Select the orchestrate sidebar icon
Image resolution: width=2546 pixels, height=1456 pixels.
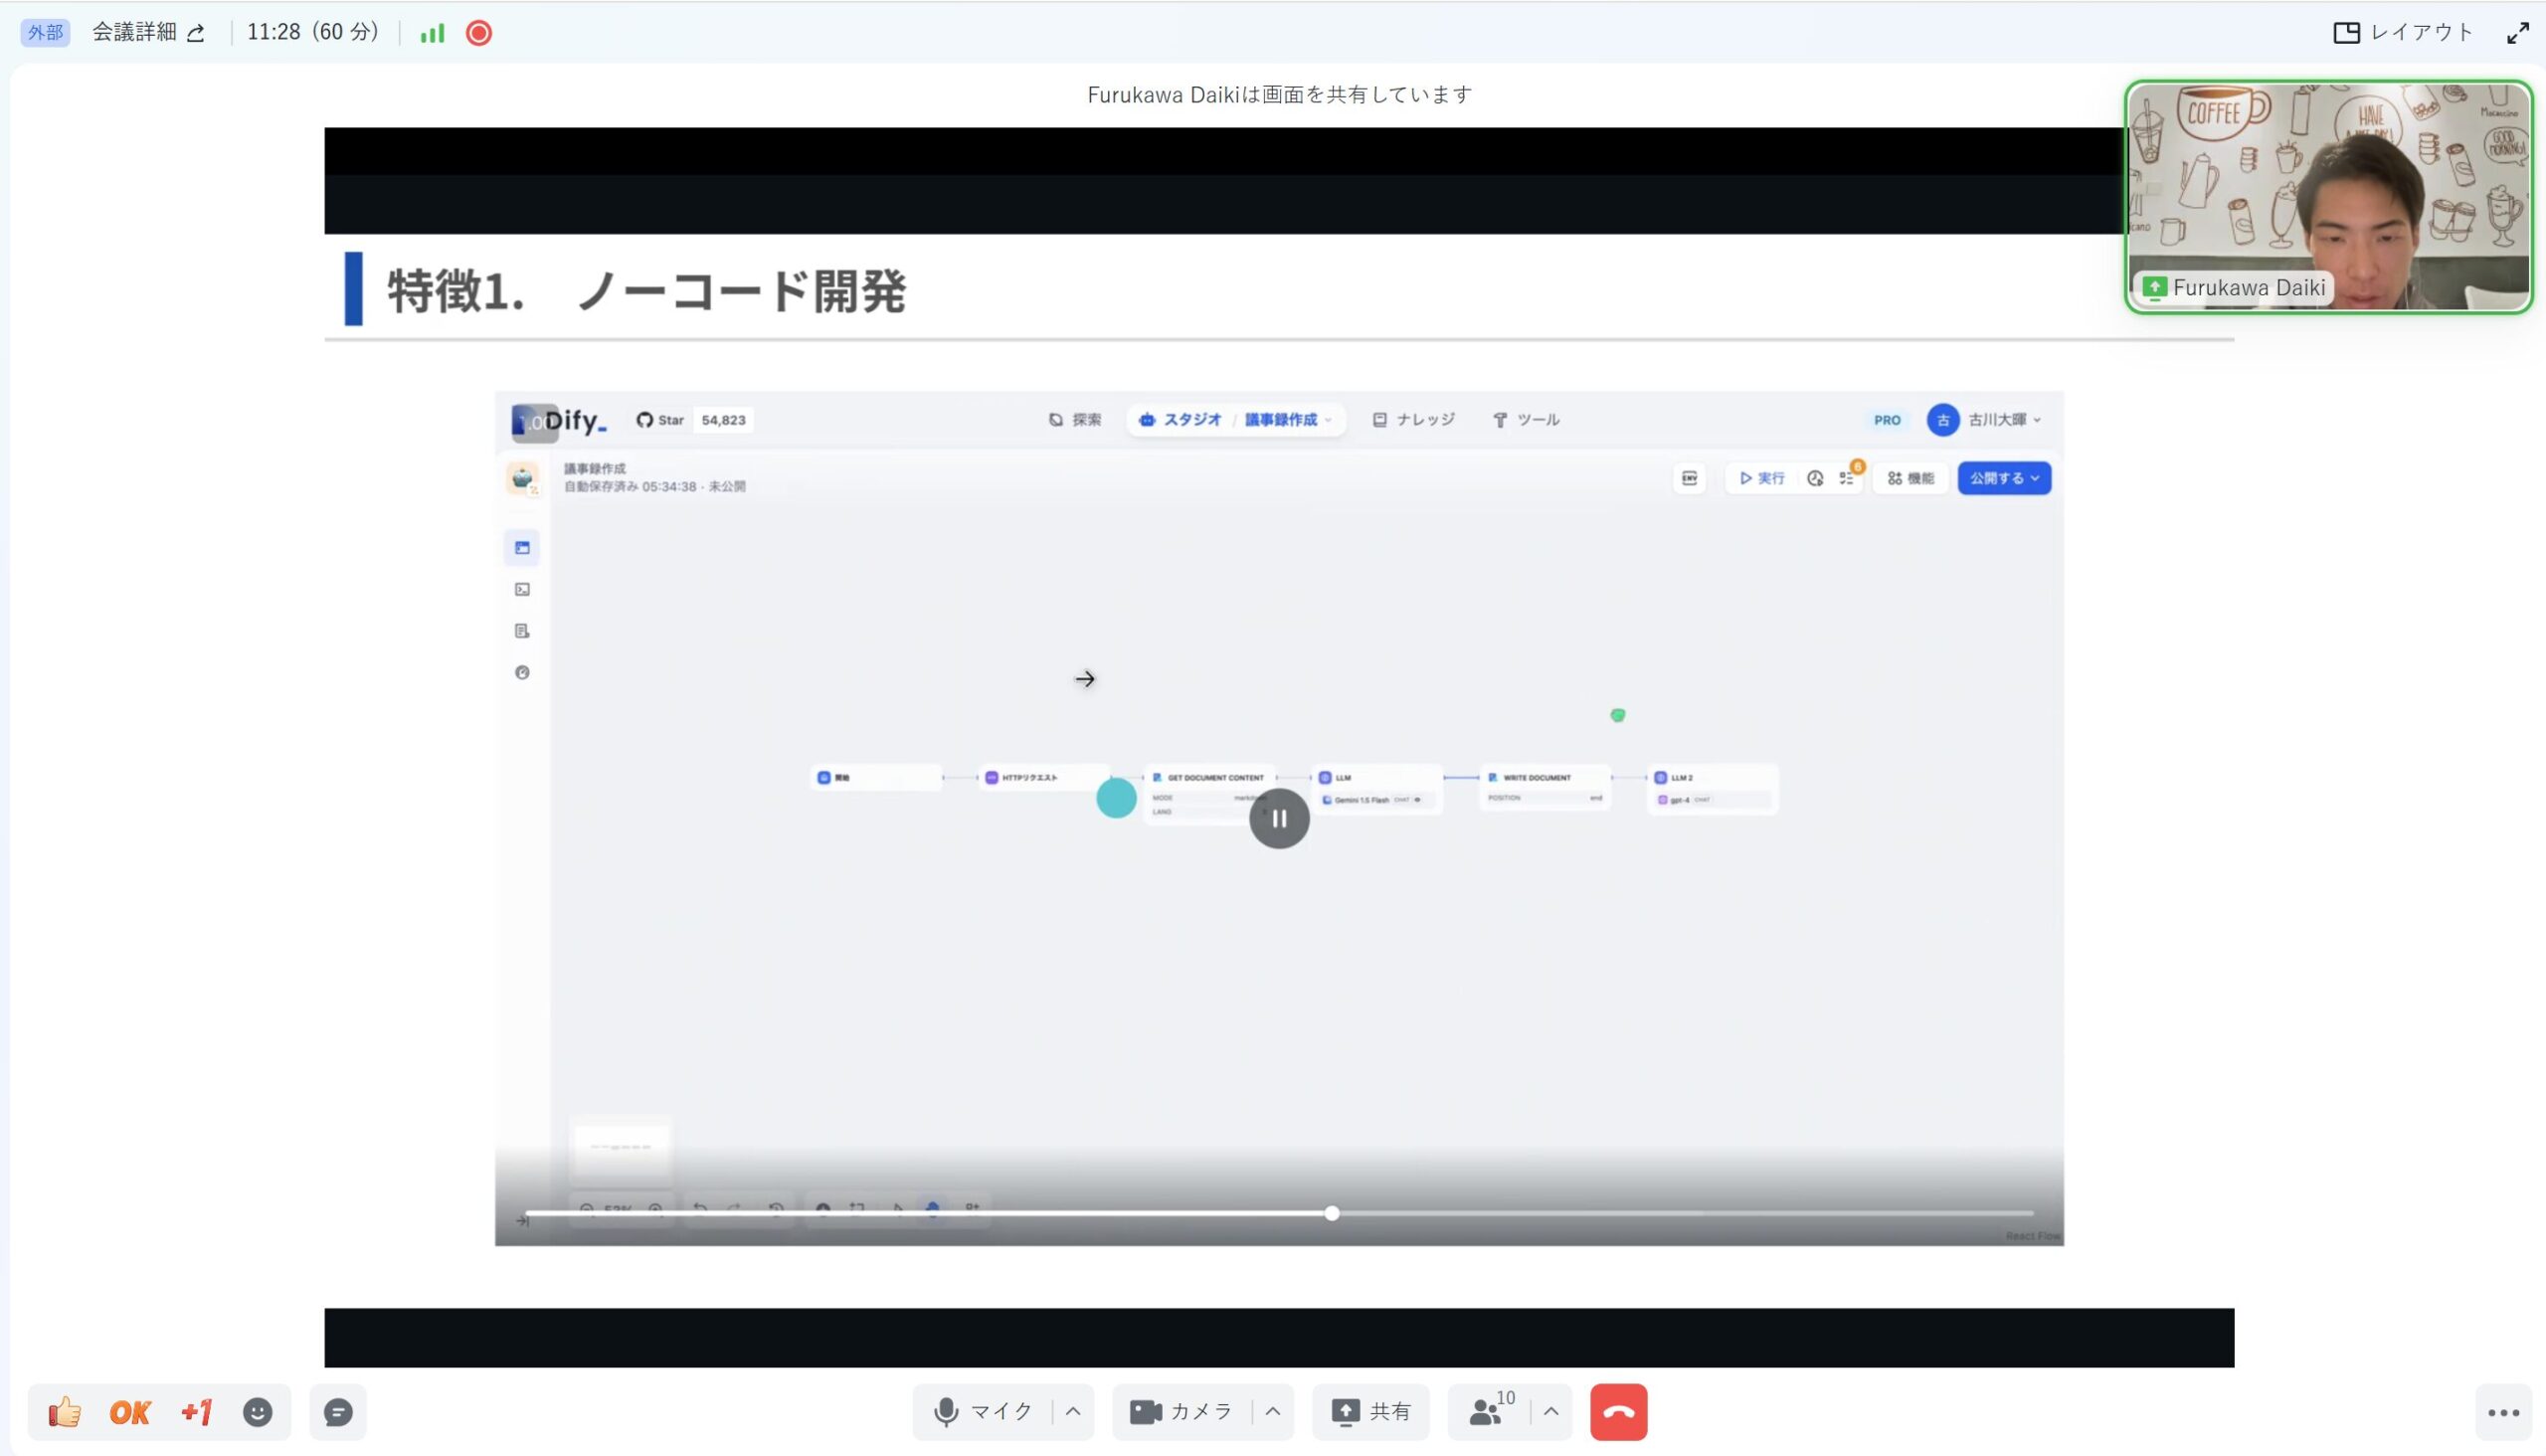(522, 548)
